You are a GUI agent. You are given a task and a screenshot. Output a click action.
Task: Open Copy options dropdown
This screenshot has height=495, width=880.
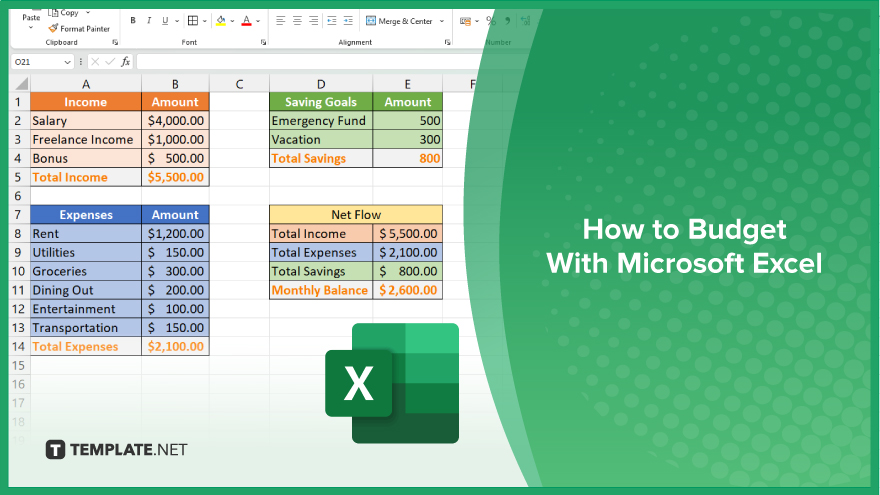[x=88, y=12]
